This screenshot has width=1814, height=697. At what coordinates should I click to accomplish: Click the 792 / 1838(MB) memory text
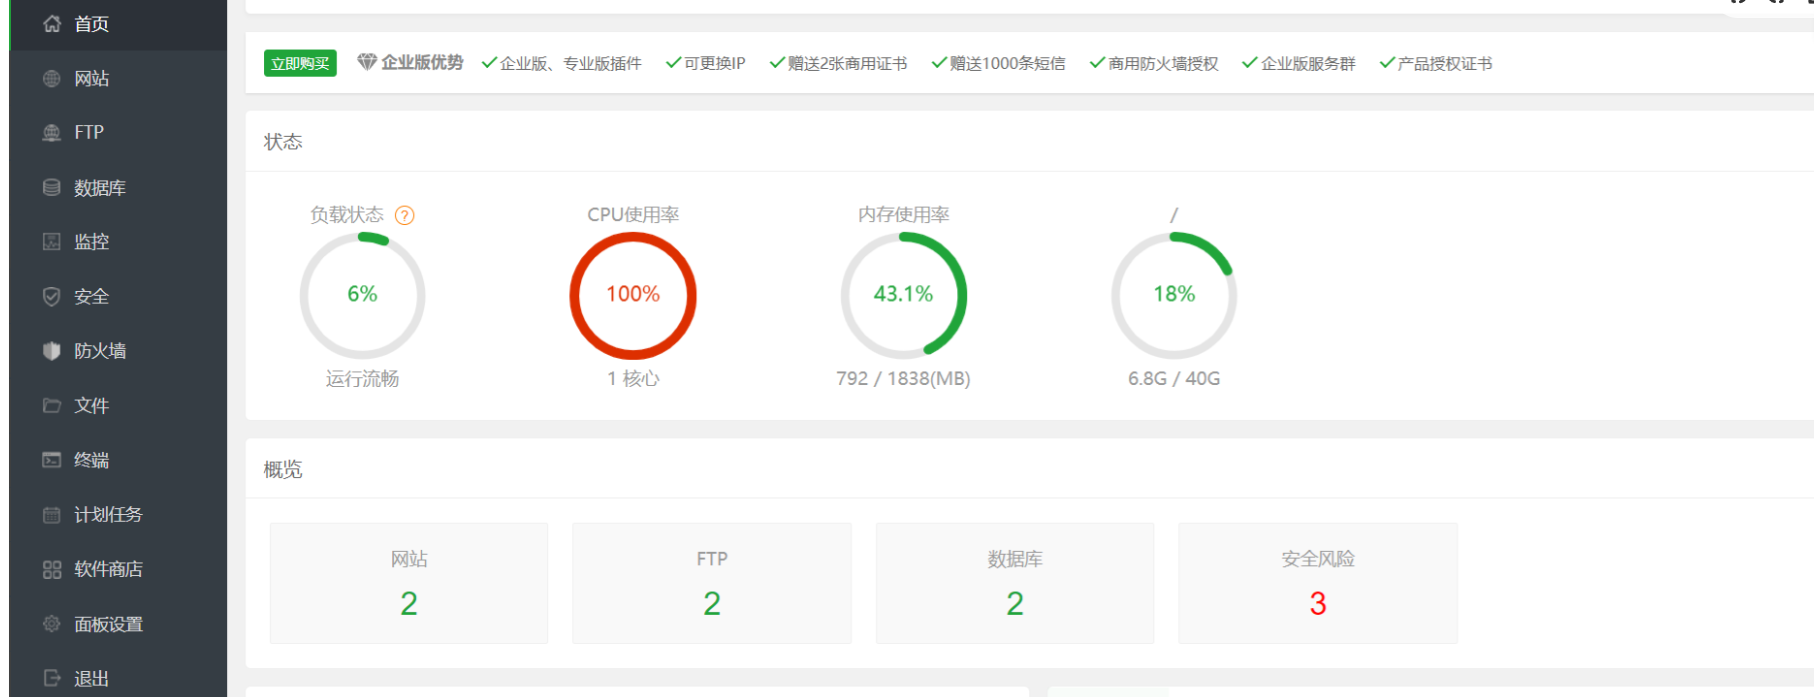(904, 378)
